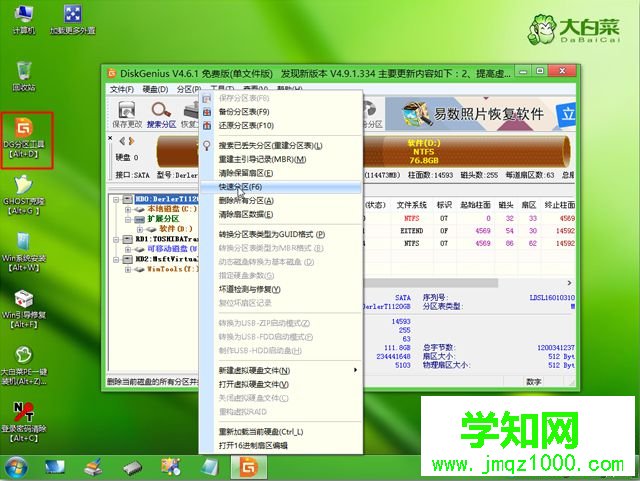Launch DG分区工具 desktop shortcut
Image resolution: width=640 pixels, height=481 pixels.
click(x=24, y=138)
